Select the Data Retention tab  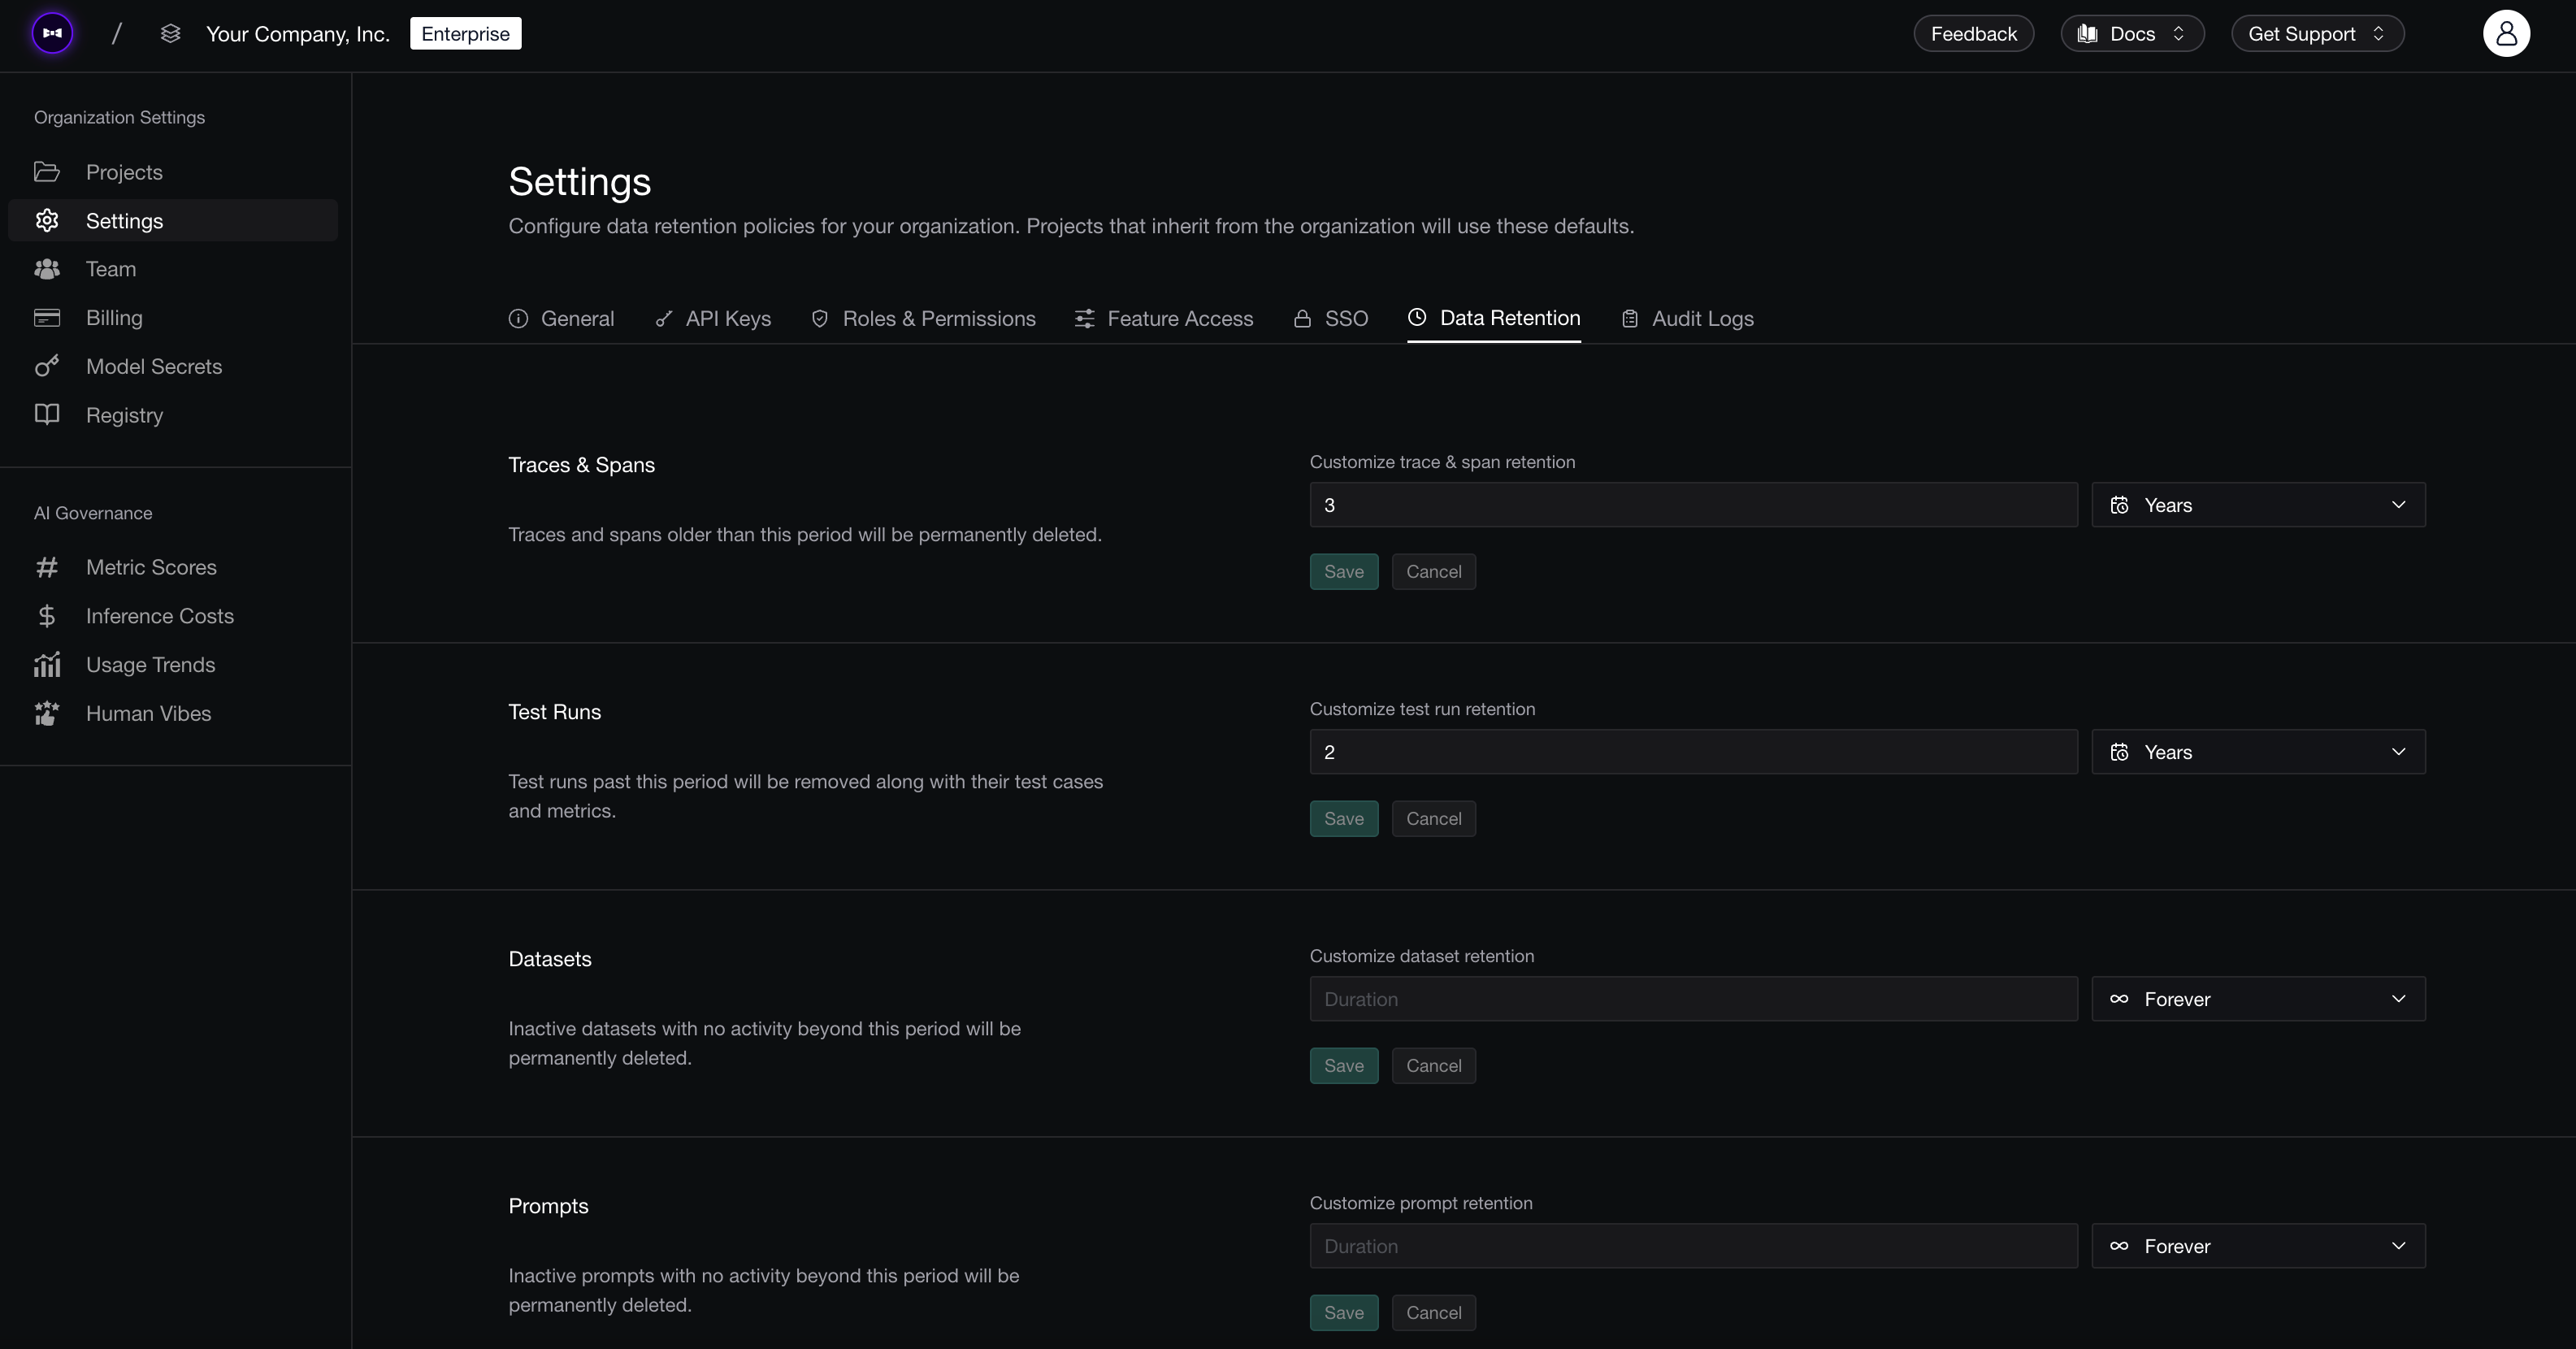[1494, 318]
